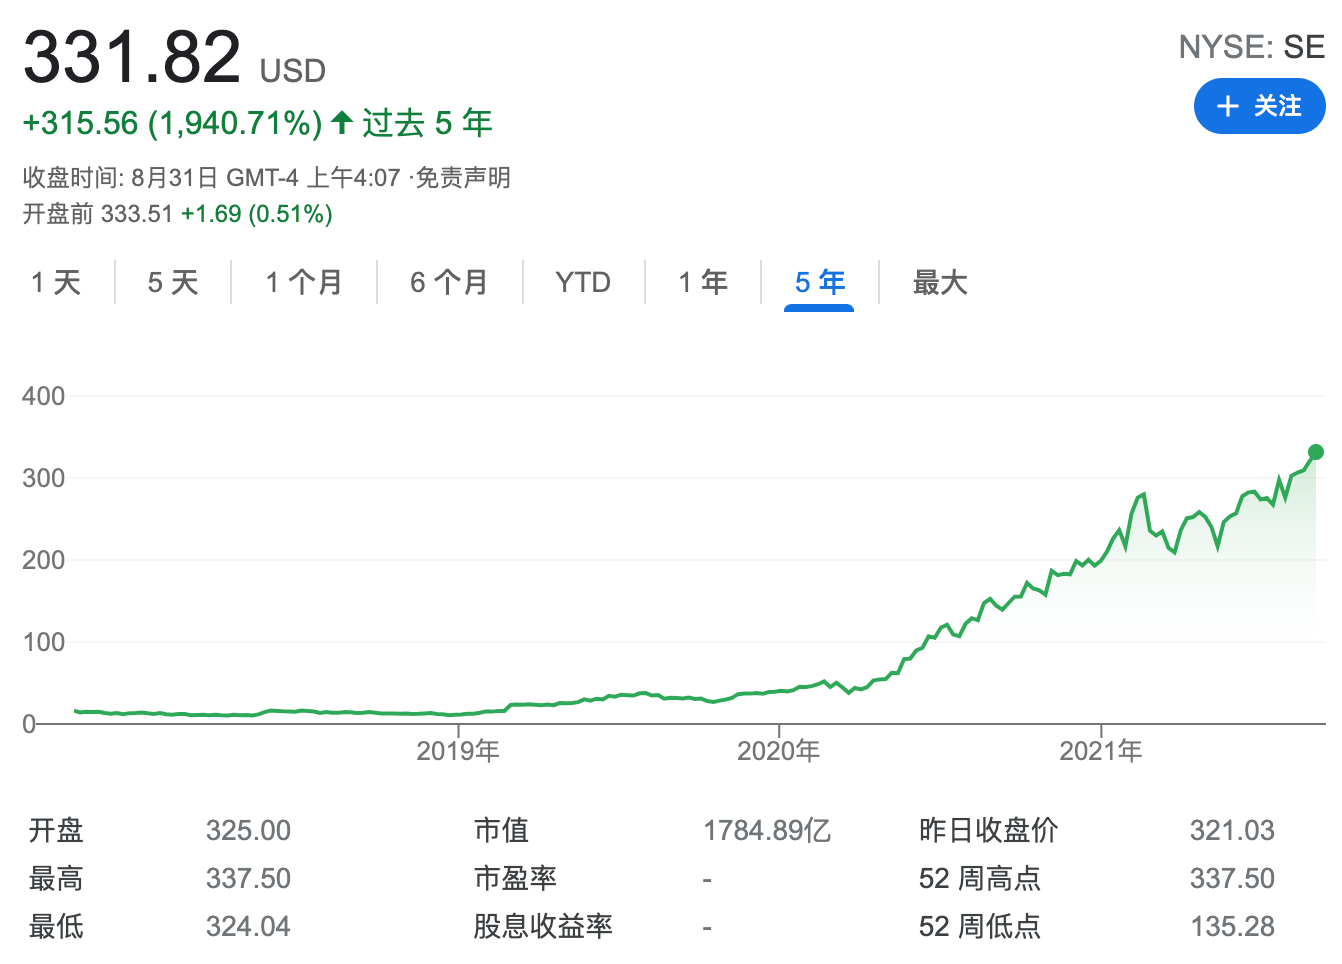Click the green upward arrow beside 过去 5 年
This screenshot has width=1342, height=964.
click(x=340, y=122)
